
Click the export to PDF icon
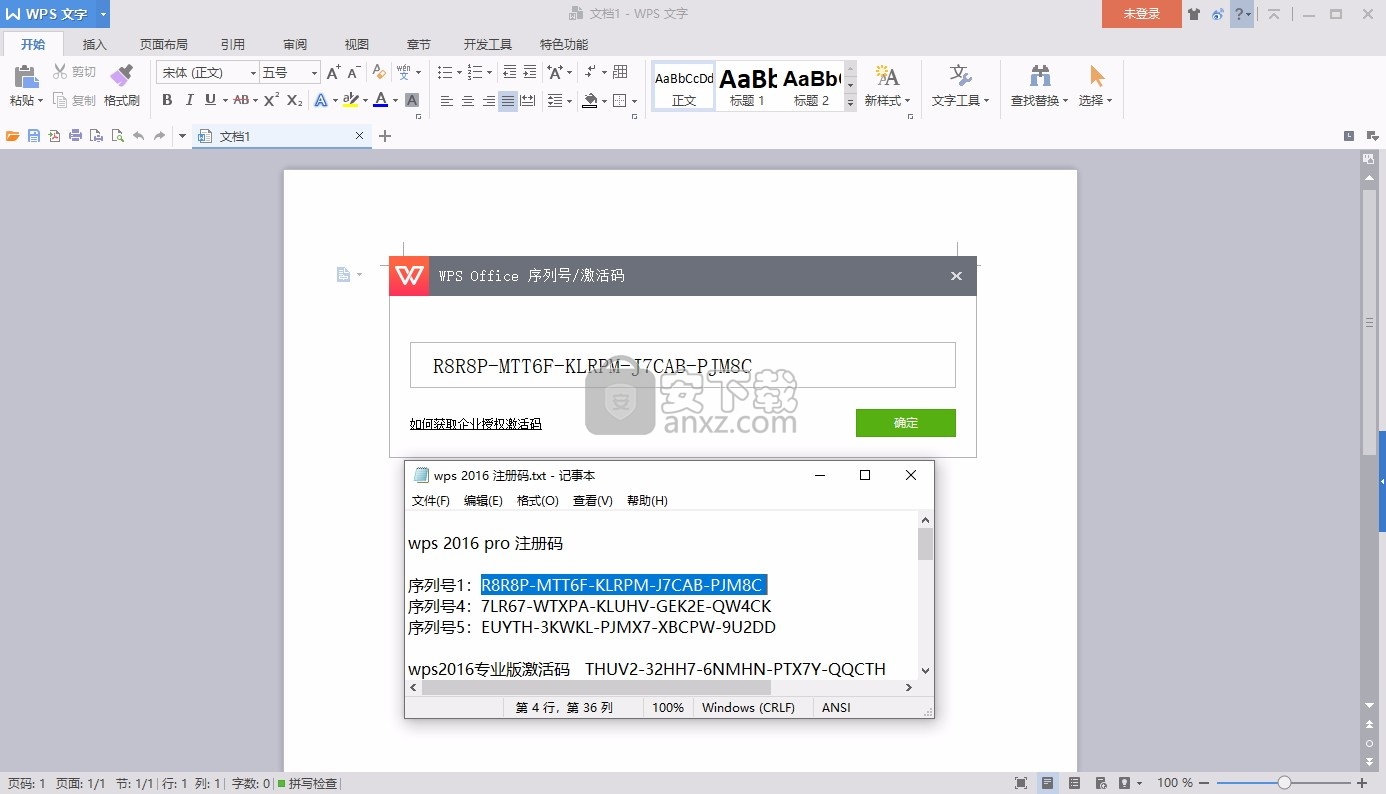(55, 136)
